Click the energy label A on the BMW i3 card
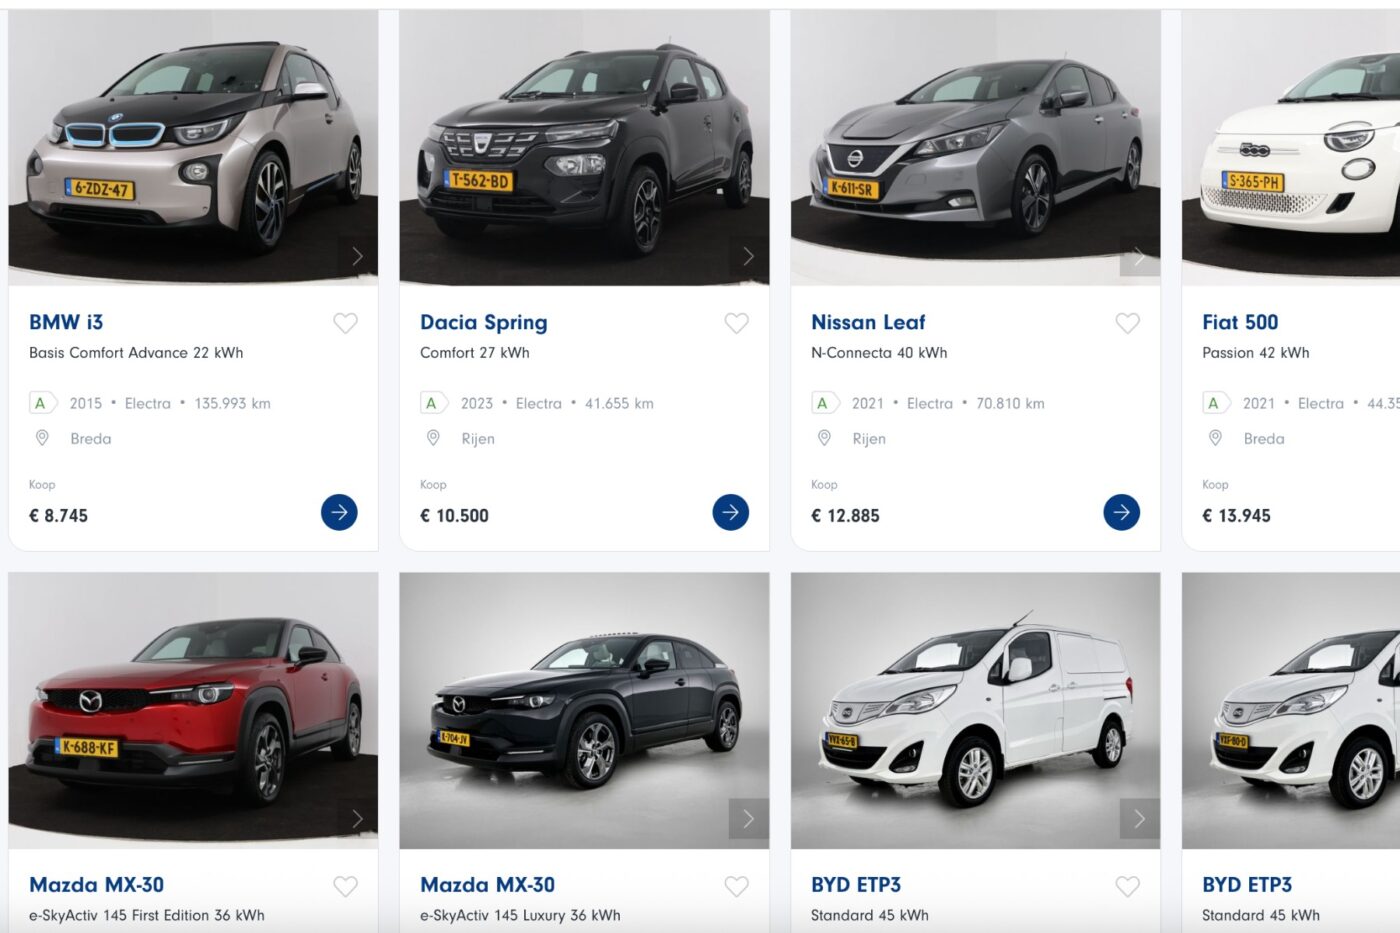The image size is (1400, 933). coord(40,403)
